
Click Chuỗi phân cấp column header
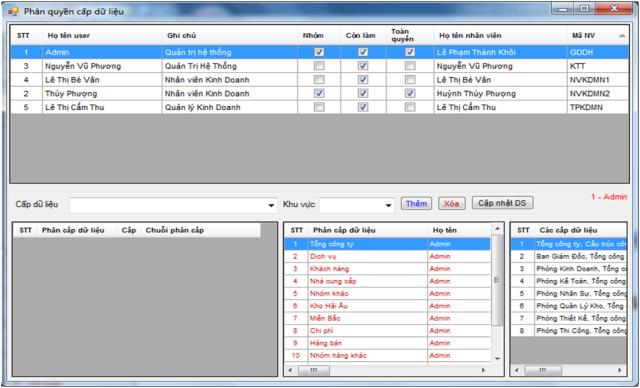click(x=201, y=230)
